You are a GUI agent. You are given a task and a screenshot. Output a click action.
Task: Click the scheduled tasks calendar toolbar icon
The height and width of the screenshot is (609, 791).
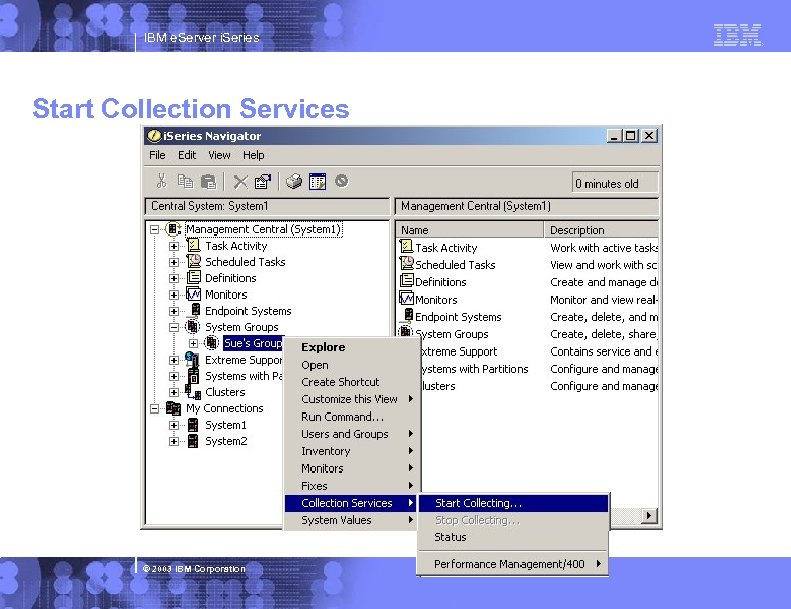(x=317, y=181)
